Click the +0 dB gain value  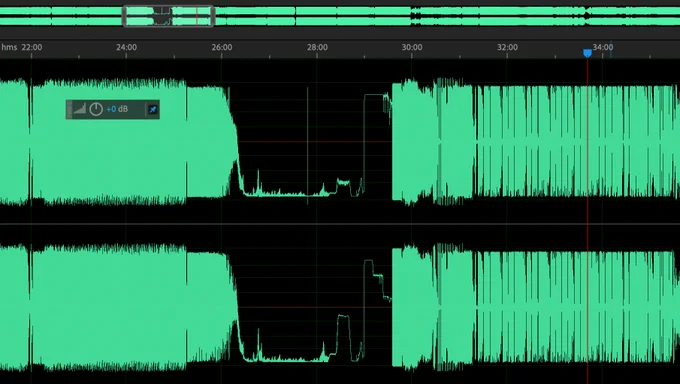pos(117,109)
